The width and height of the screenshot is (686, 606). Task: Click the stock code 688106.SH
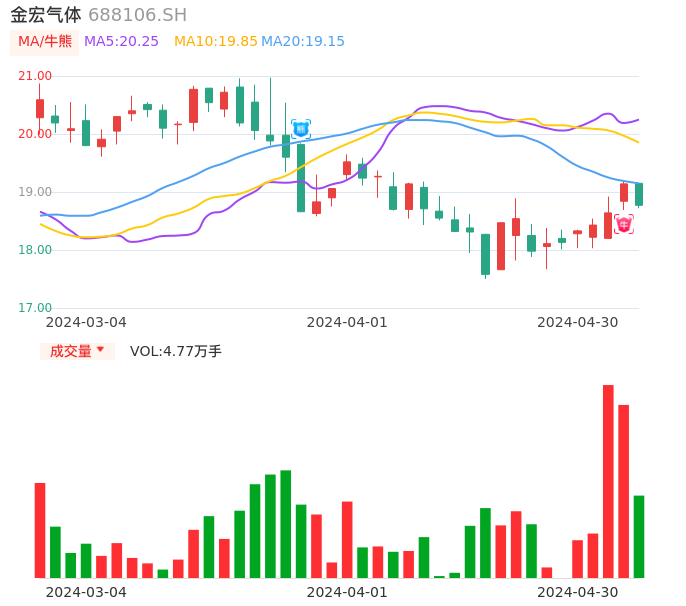(137, 15)
